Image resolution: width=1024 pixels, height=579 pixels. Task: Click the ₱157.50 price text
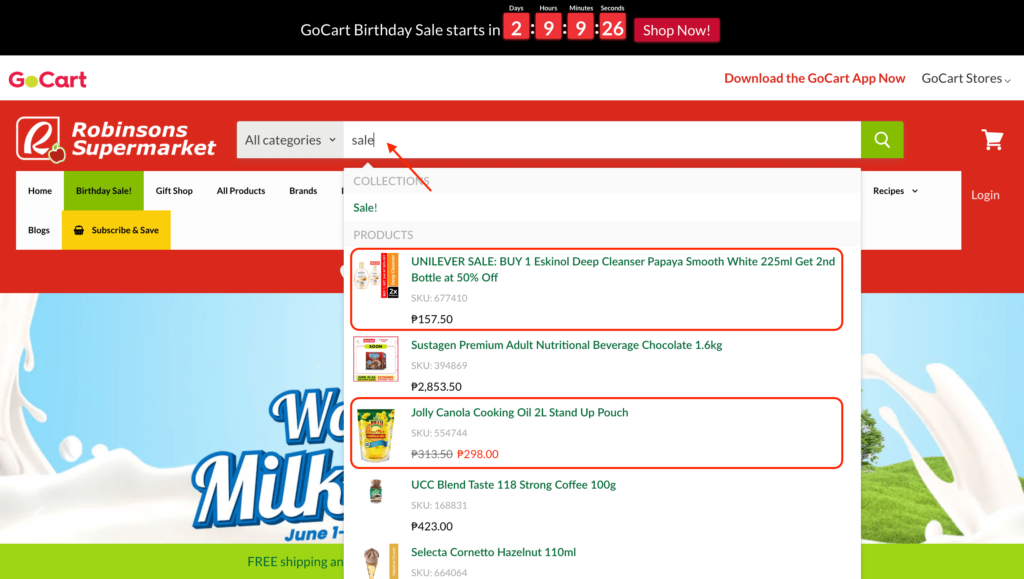point(432,319)
